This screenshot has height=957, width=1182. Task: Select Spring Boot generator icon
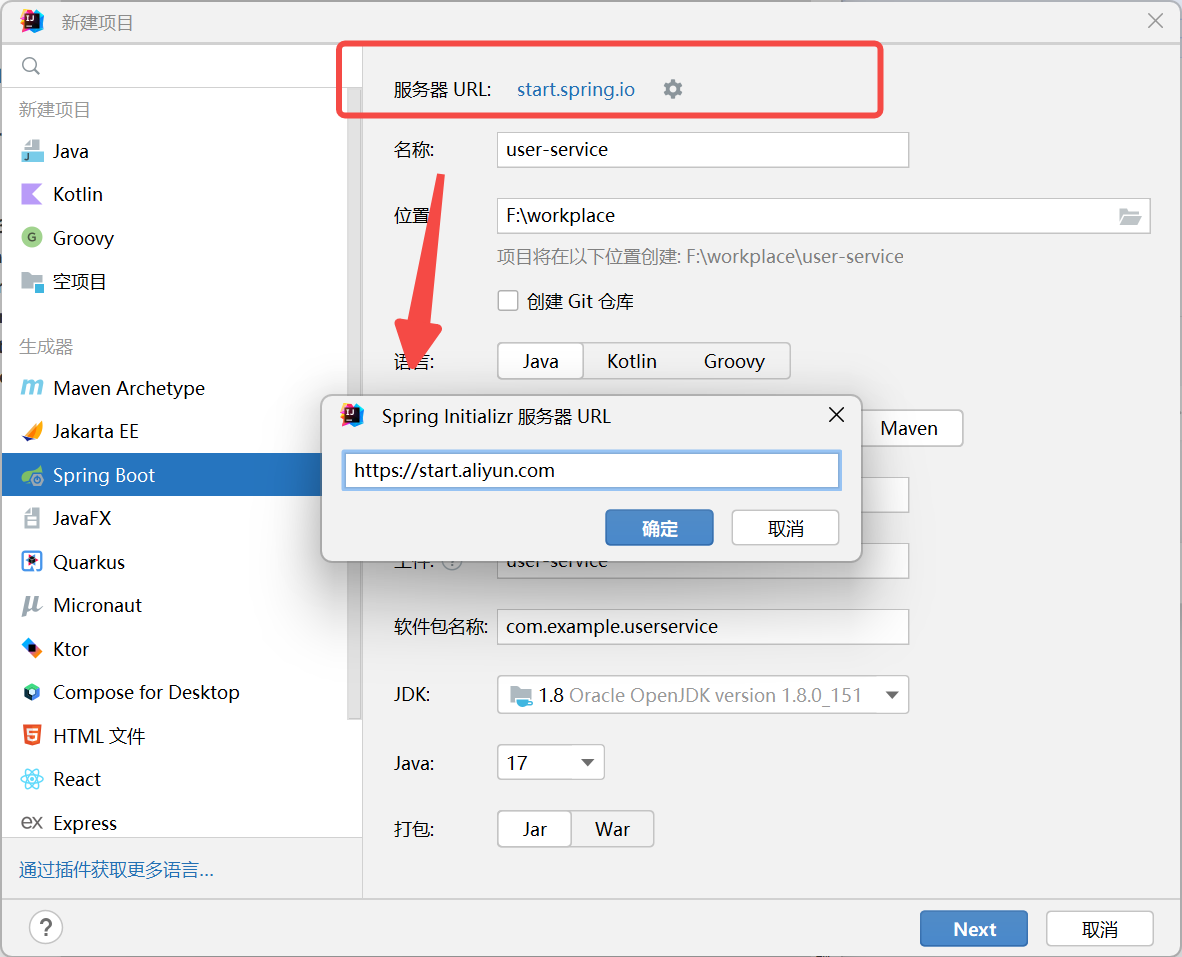tap(32, 475)
